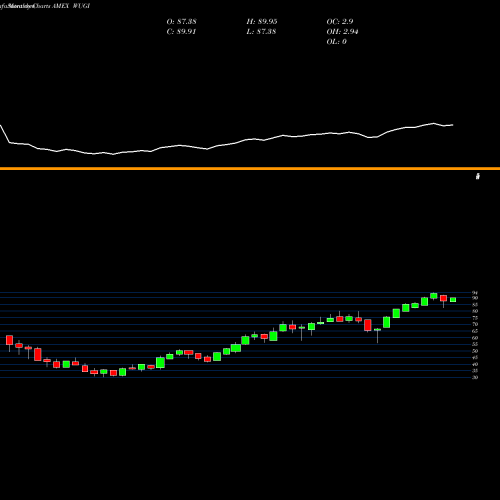Select the red candle near the 90 level
500x500 pixels.
coord(443,298)
